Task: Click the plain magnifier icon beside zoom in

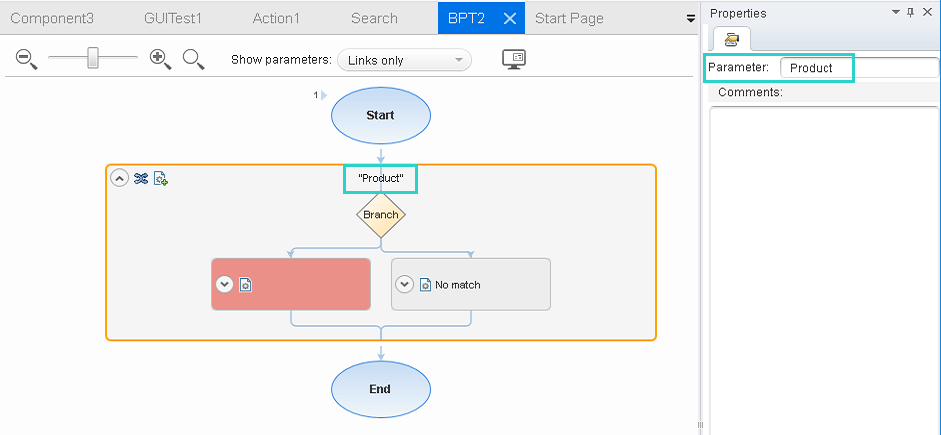Action: click(x=193, y=59)
